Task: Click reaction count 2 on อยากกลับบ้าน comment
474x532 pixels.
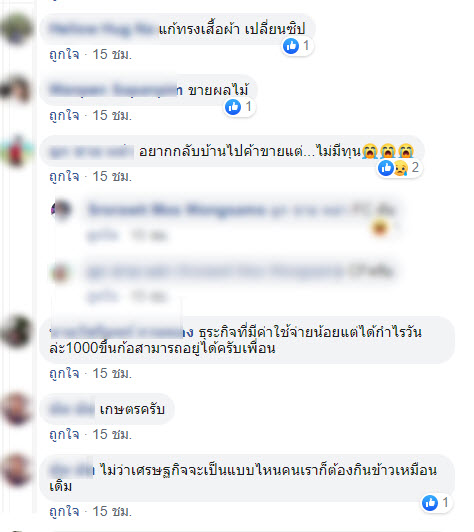Action: (415, 168)
